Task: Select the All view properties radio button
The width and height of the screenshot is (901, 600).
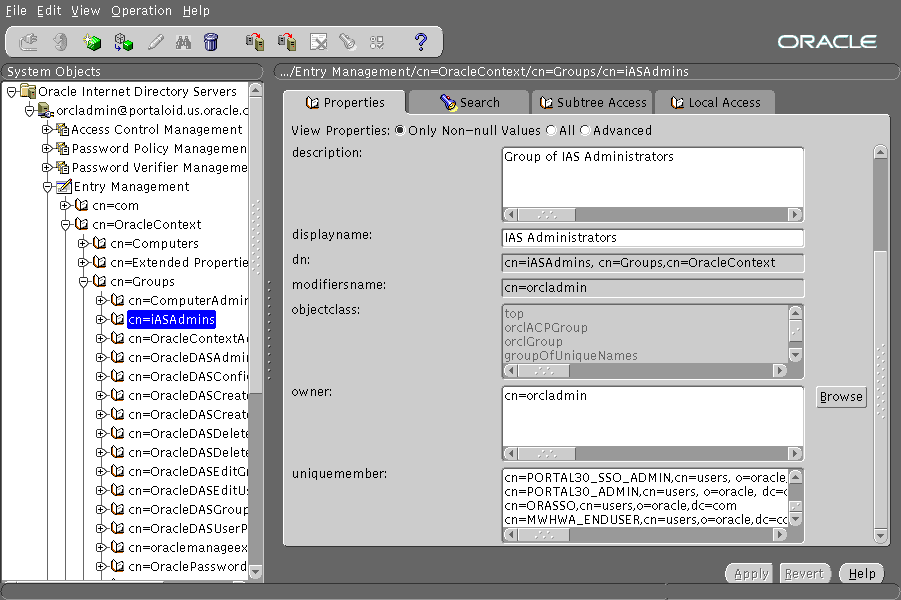Action: coord(550,130)
